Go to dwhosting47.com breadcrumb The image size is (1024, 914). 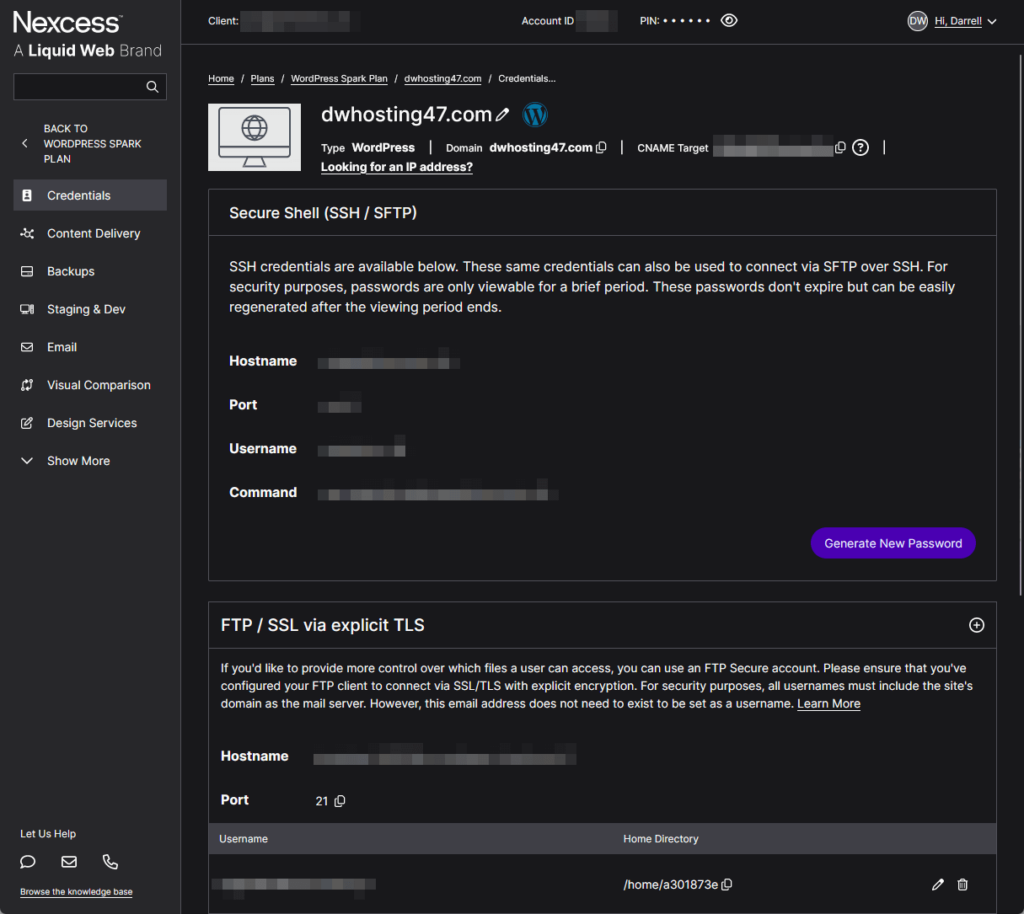tap(442, 78)
